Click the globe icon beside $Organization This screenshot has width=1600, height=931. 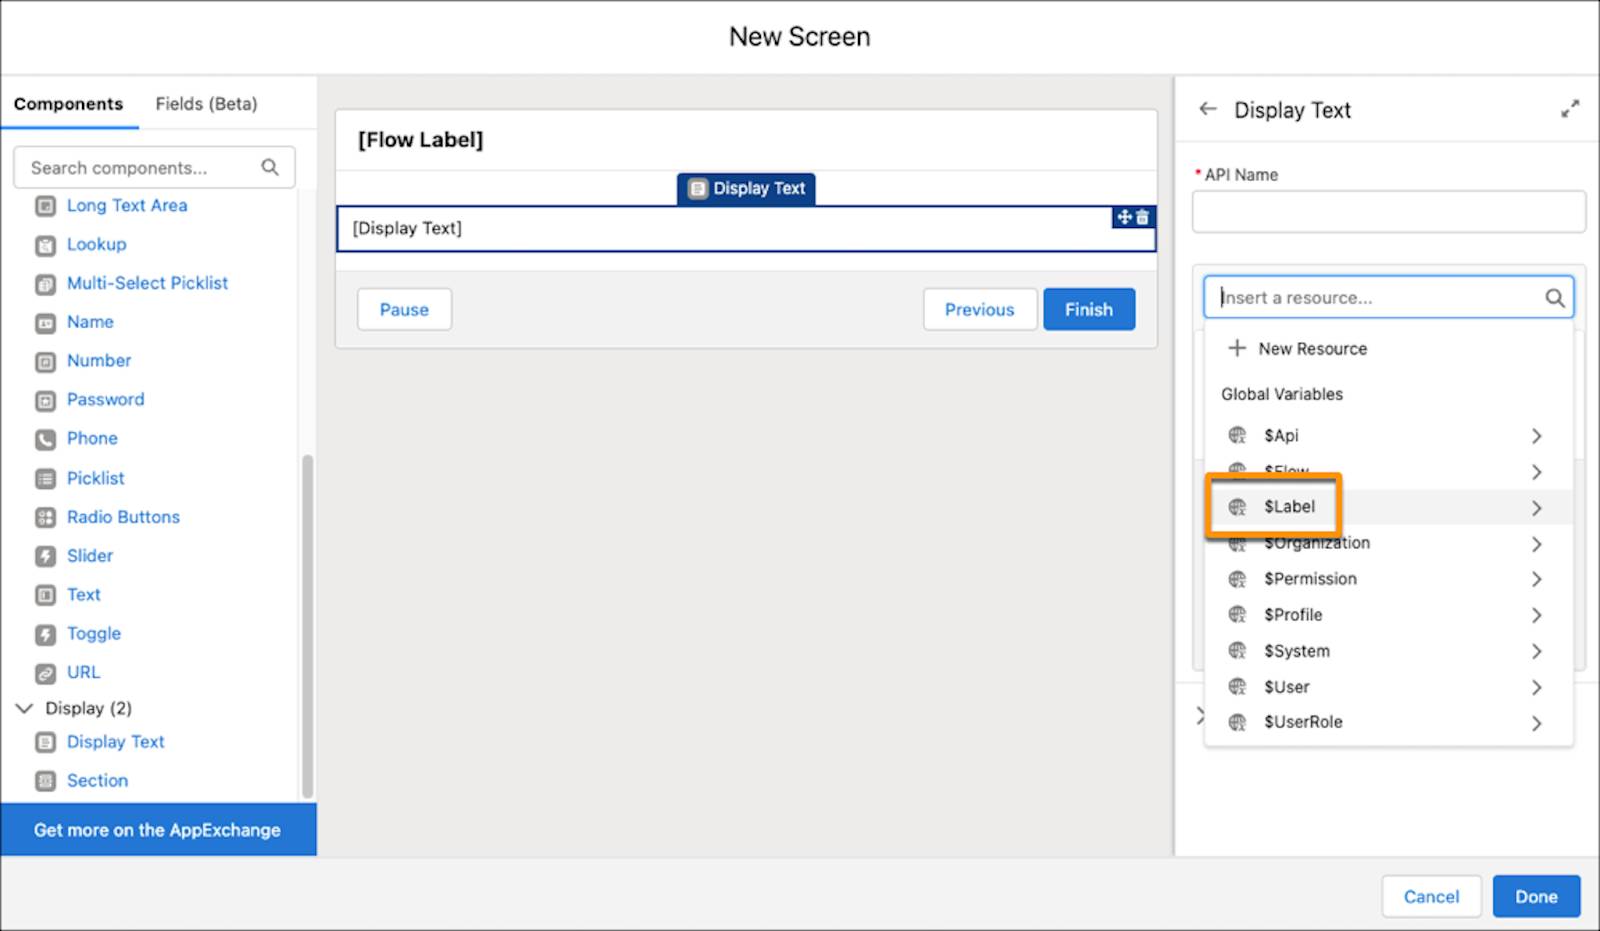point(1238,543)
